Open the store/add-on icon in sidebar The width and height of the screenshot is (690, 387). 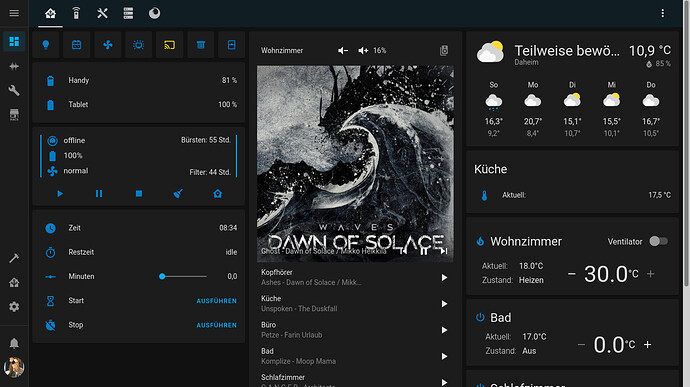tap(14, 115)
